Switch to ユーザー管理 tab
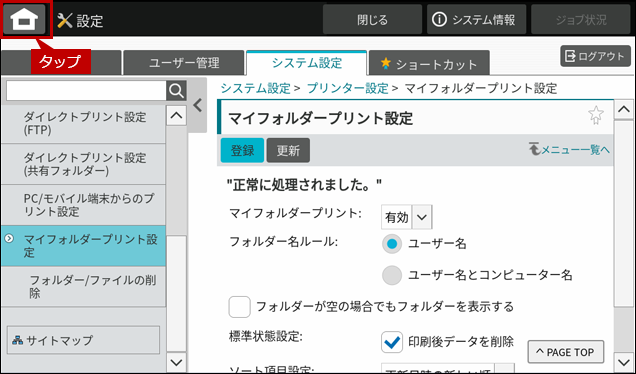This screenshot has height=374, width=636. click(x=184, y=63)
